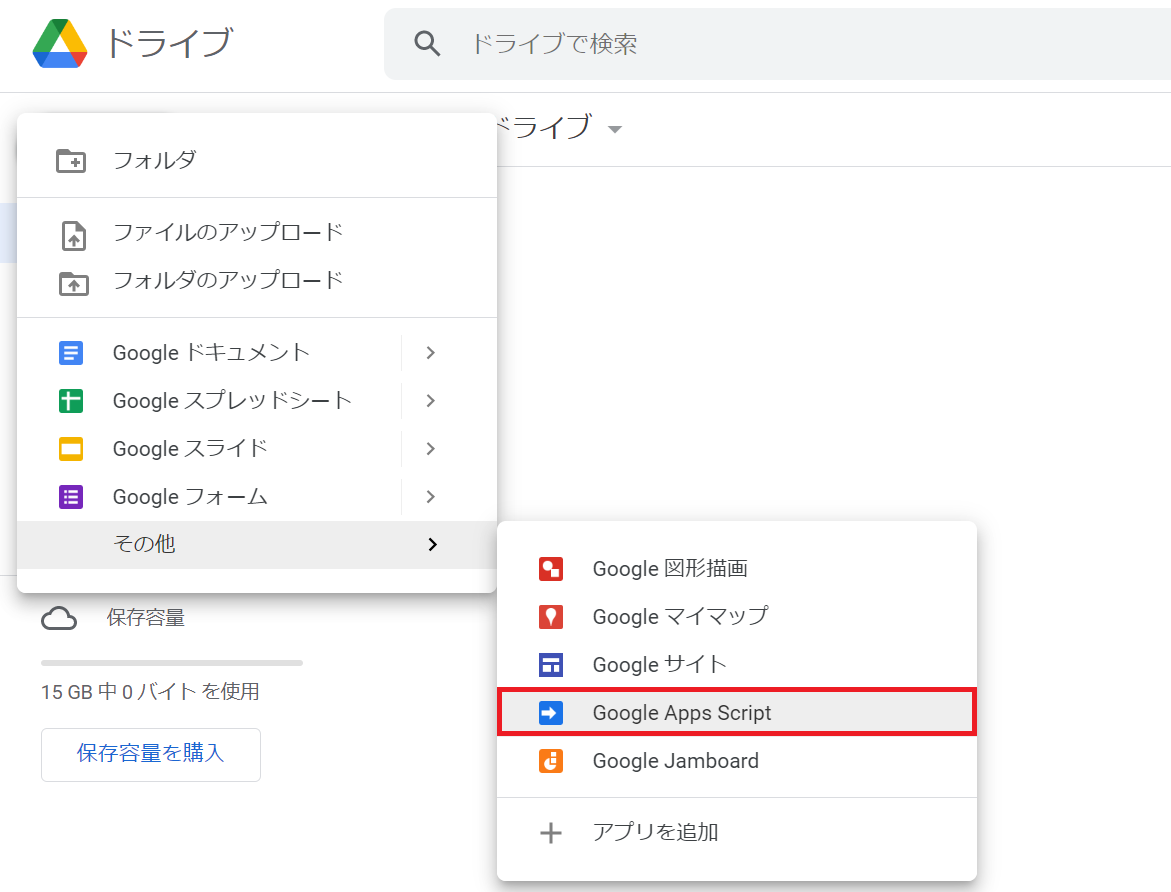Click the Google Sheets green icon

[x=71, y=400]
